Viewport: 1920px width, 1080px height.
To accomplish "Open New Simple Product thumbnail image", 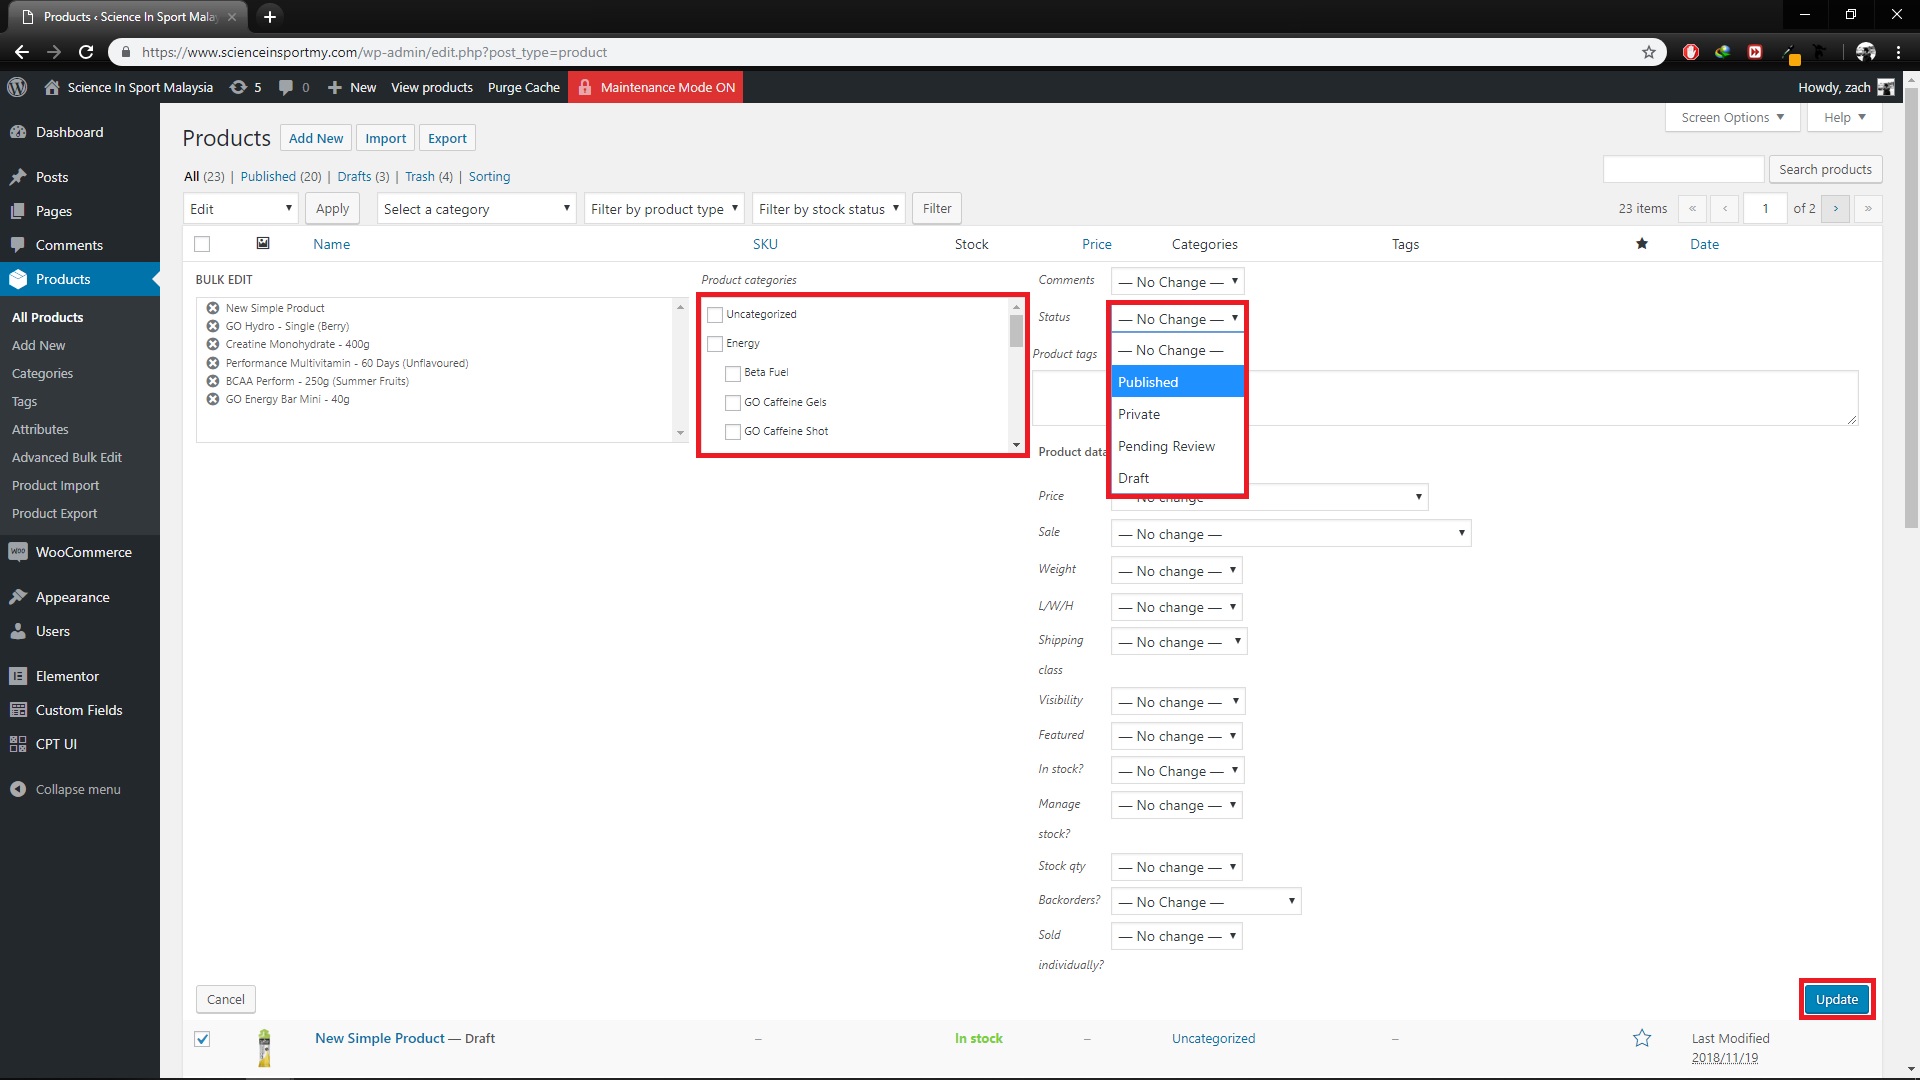I will [264, 1048].
